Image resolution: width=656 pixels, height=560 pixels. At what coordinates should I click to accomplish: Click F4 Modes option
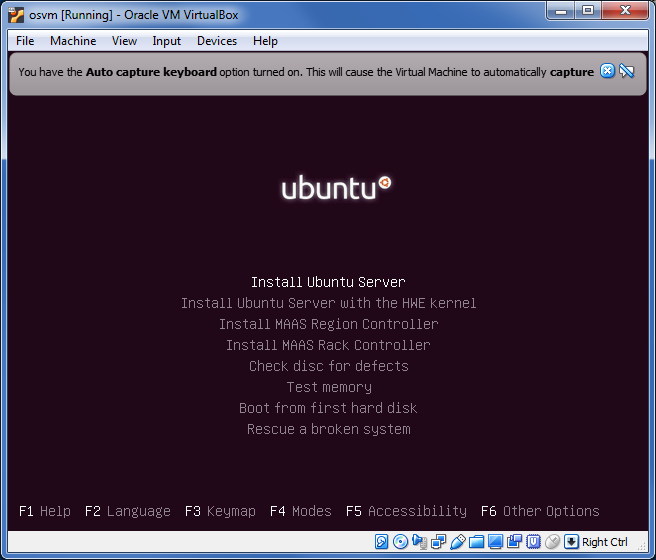click(301, 511)
